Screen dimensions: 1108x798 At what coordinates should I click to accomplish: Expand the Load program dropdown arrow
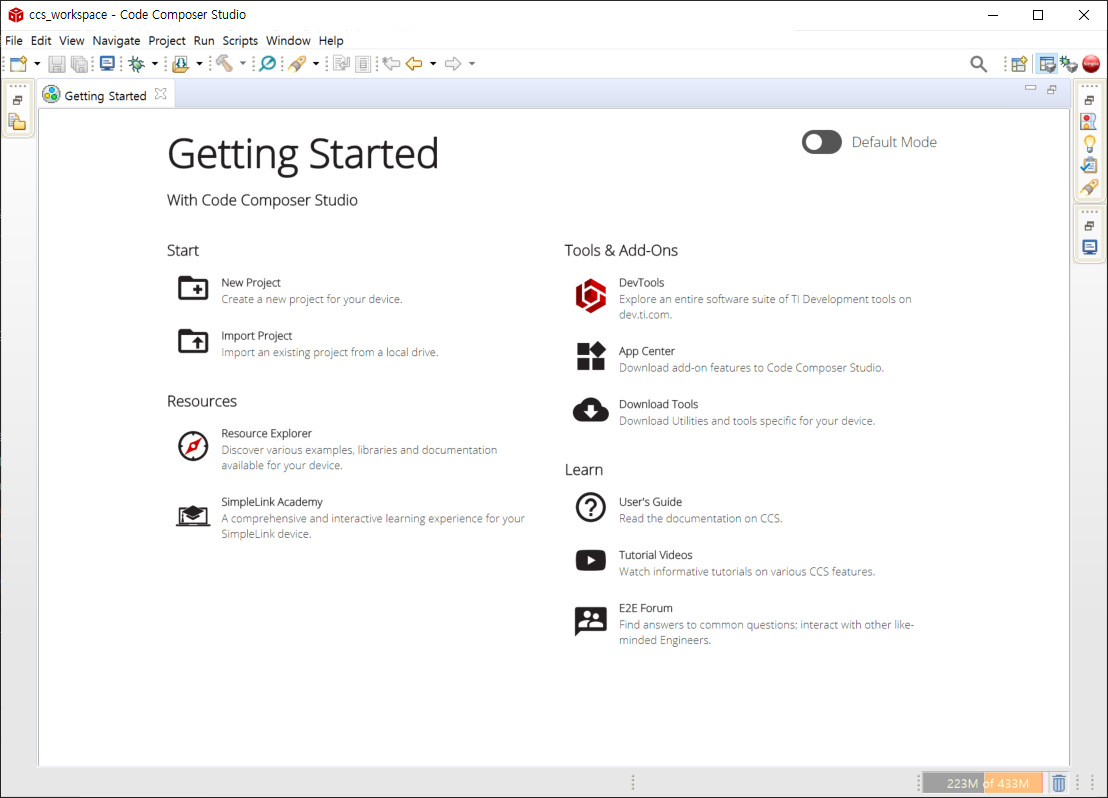[199, 64]
